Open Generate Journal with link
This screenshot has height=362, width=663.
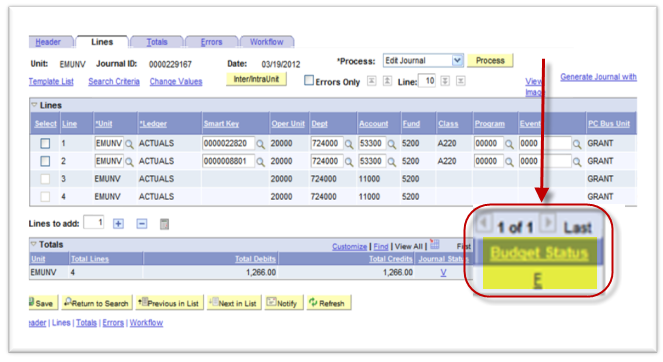click(x=598, y=77)
